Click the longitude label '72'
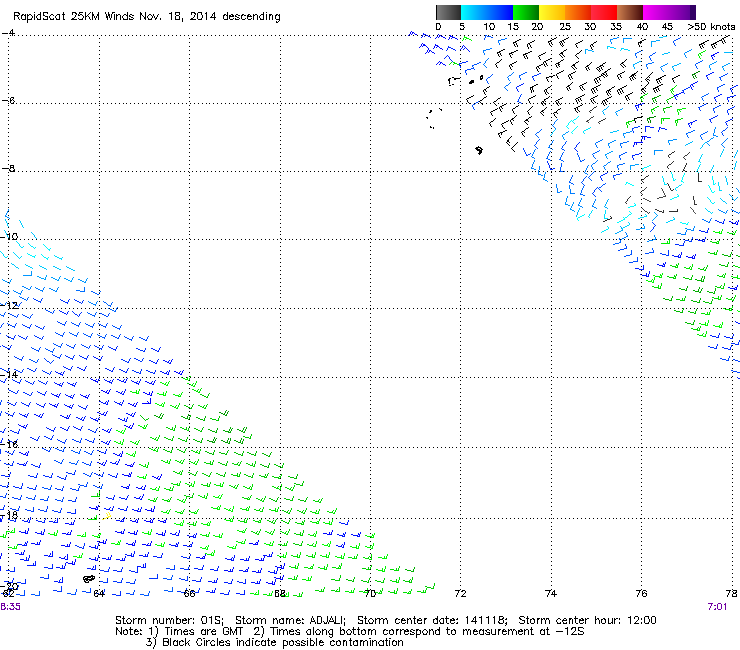The width and height of the screenshot is (740, 650). [x=461, y=593]
